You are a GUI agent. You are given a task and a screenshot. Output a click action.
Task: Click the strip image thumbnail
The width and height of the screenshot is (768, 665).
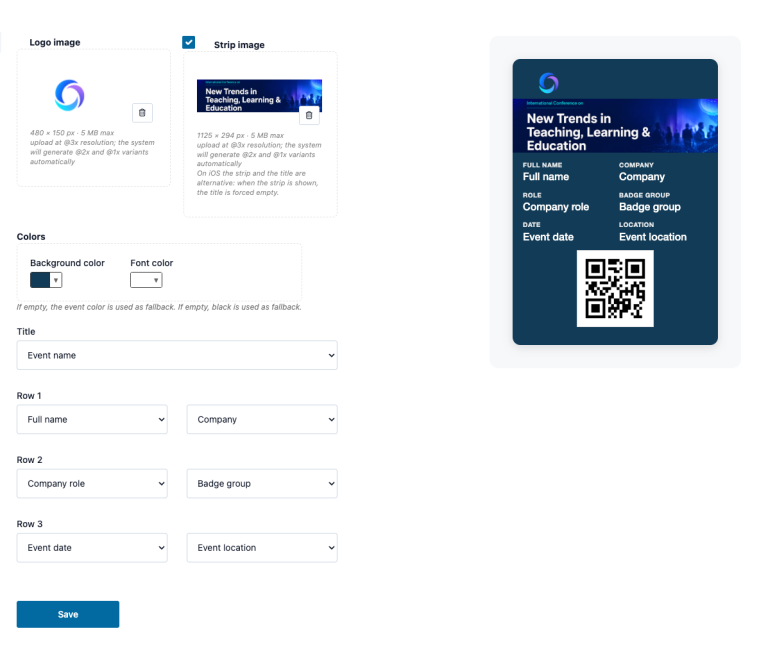pos(259,95)
